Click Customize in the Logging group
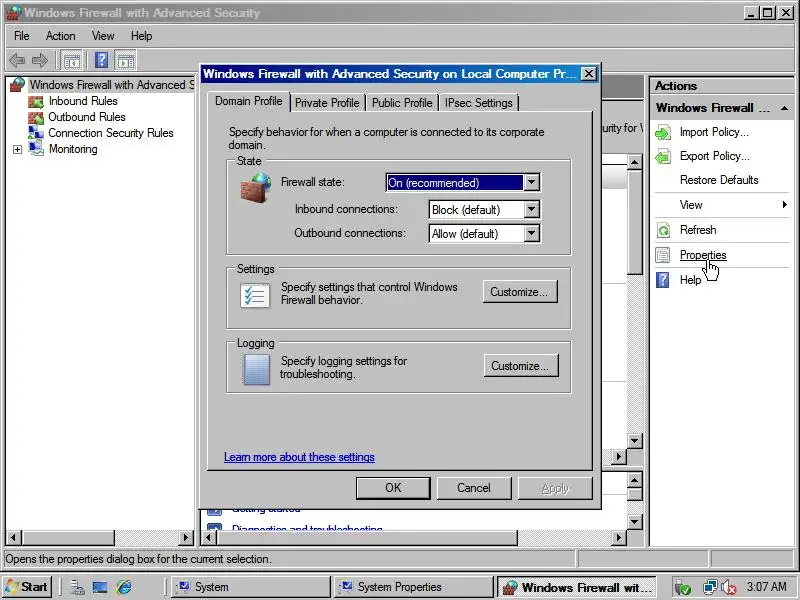The height and width of the screenshot is (600, 800). pos(521,365)
